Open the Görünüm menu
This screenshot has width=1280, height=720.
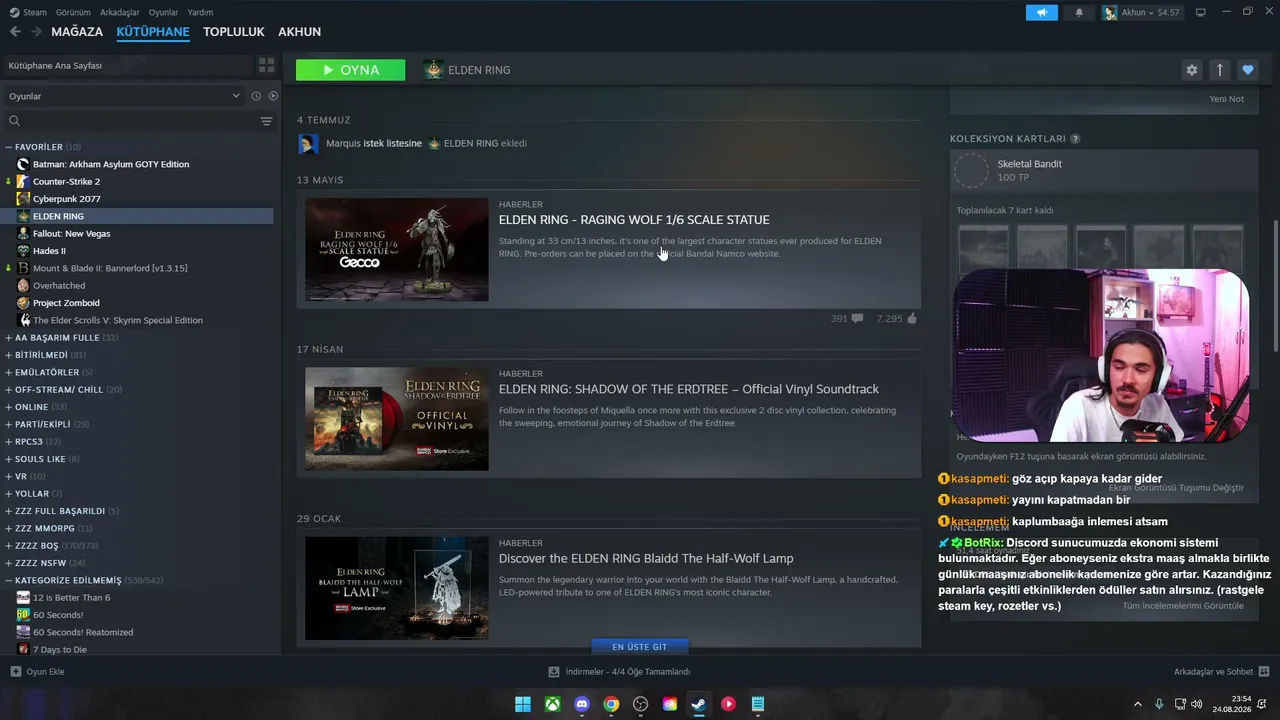point(73,13)
